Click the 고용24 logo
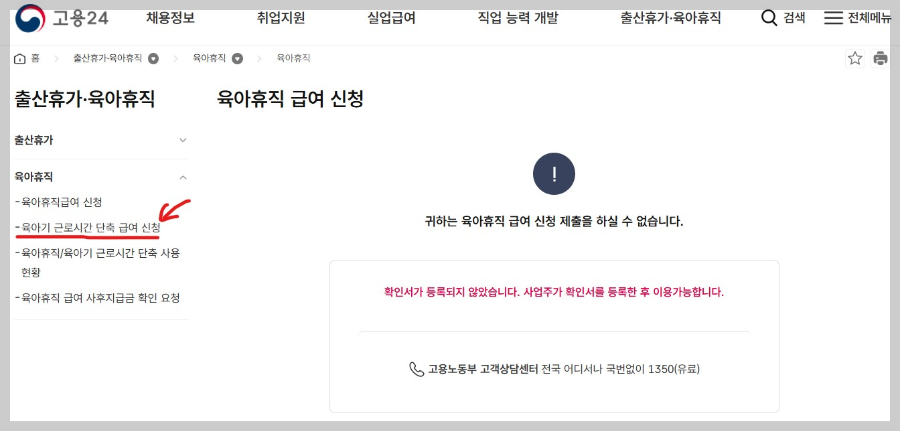This screenshot has height=431, width=900. [61, 18]
